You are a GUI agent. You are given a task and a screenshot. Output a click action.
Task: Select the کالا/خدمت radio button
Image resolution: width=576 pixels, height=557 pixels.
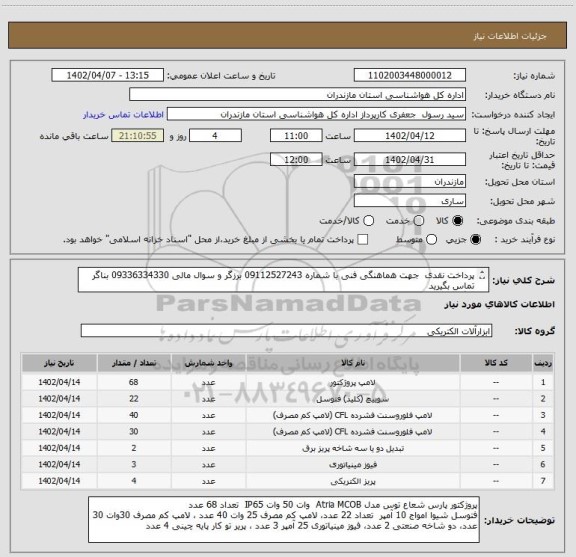point(368,221)
